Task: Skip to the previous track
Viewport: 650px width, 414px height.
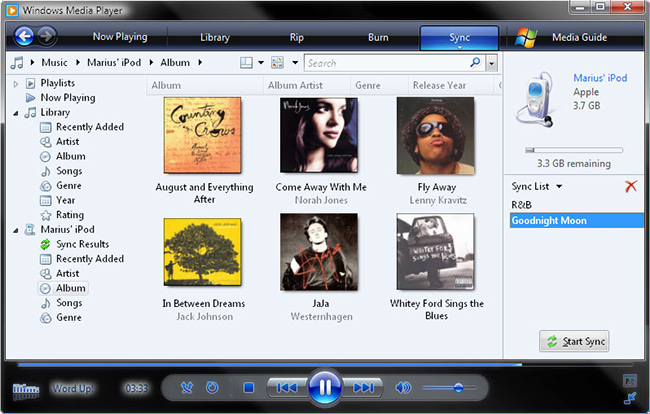Action: 286,387
